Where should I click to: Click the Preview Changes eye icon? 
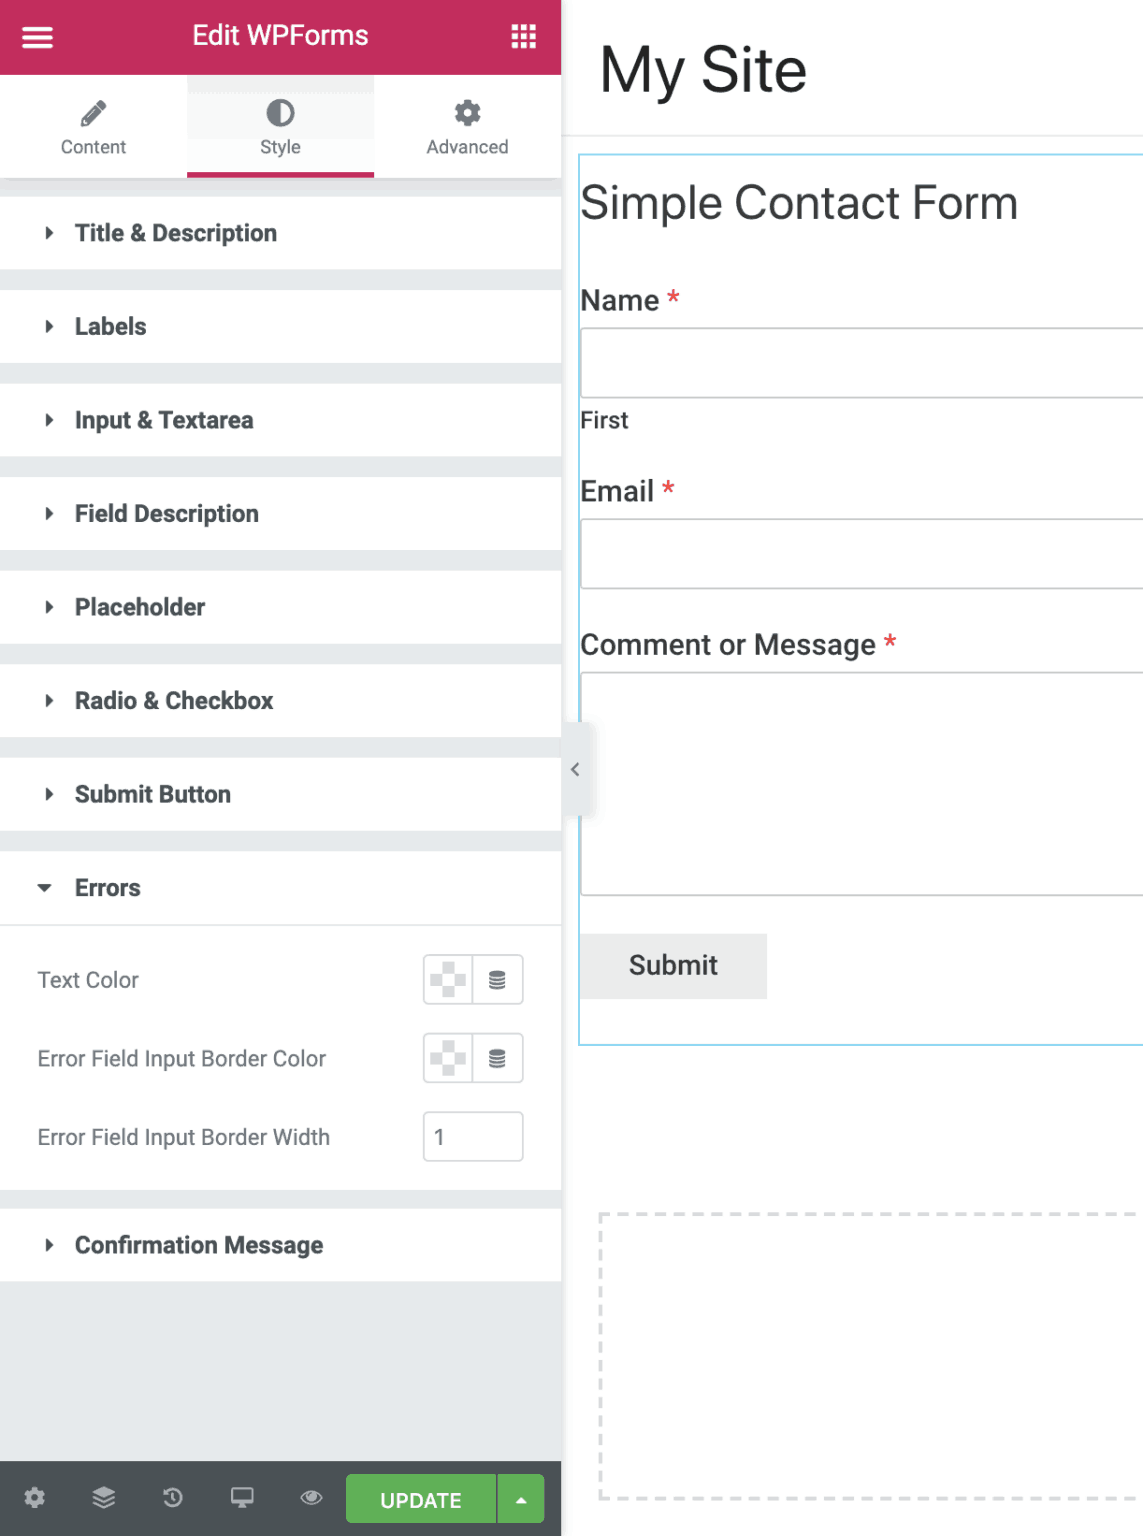[x=311, y=1497]
